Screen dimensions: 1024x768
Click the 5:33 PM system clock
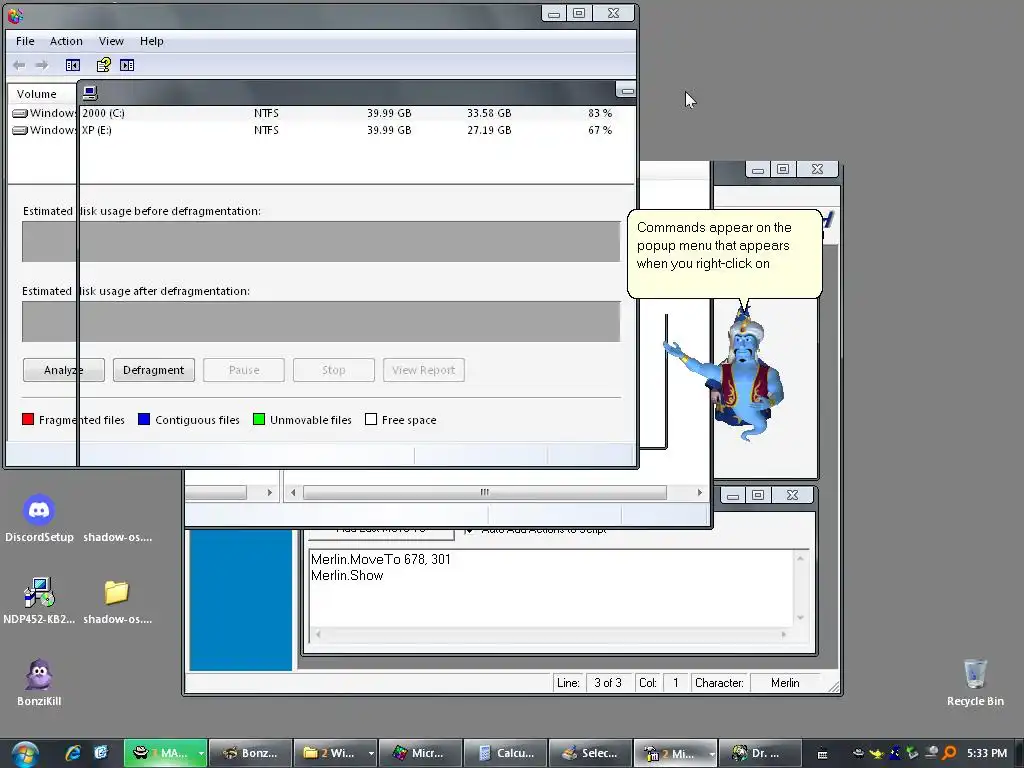(x=987, y=753)
